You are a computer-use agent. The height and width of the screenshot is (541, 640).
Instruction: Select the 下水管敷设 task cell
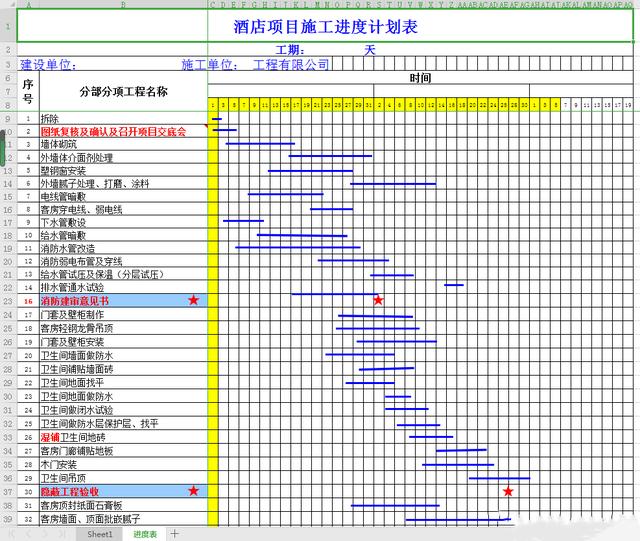[124, 223]
